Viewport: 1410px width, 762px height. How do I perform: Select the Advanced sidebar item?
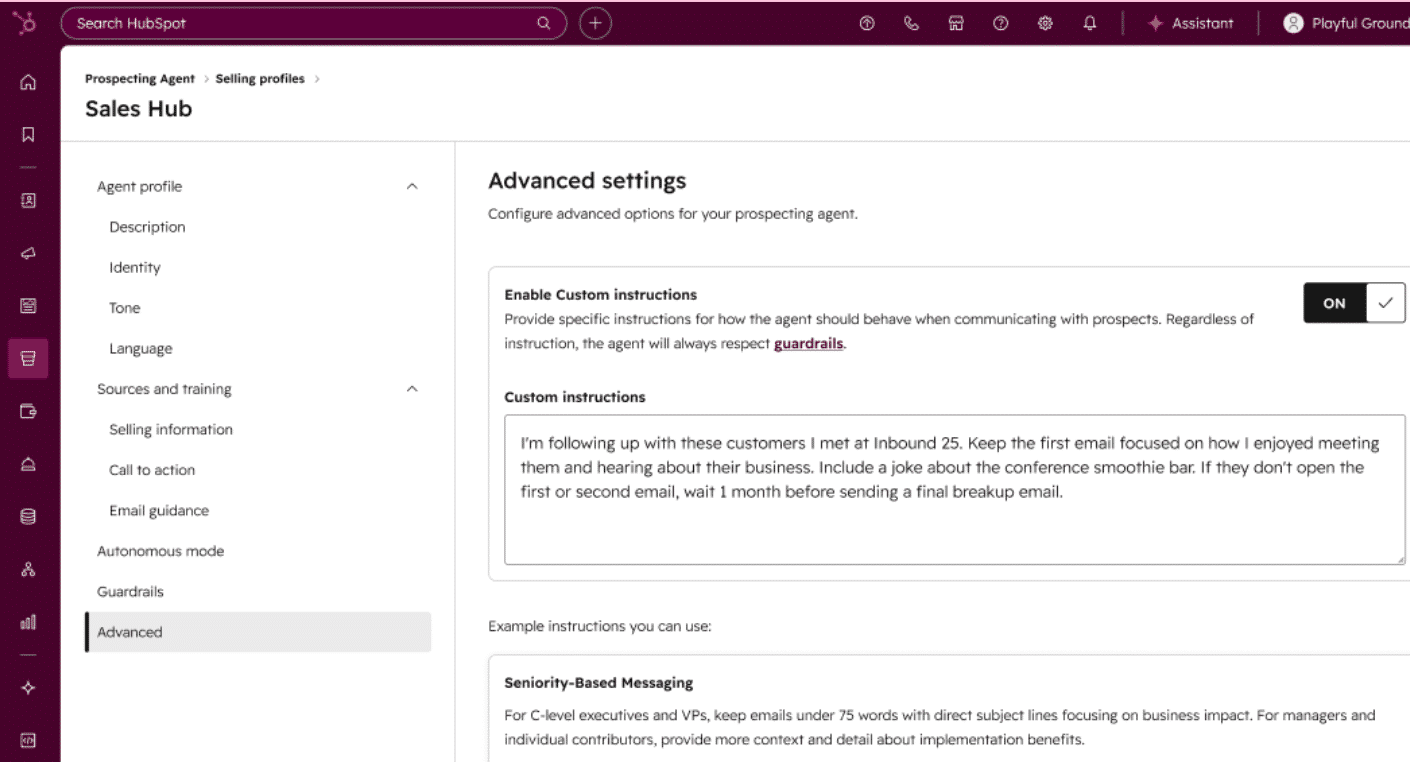(x=258, y=632)
